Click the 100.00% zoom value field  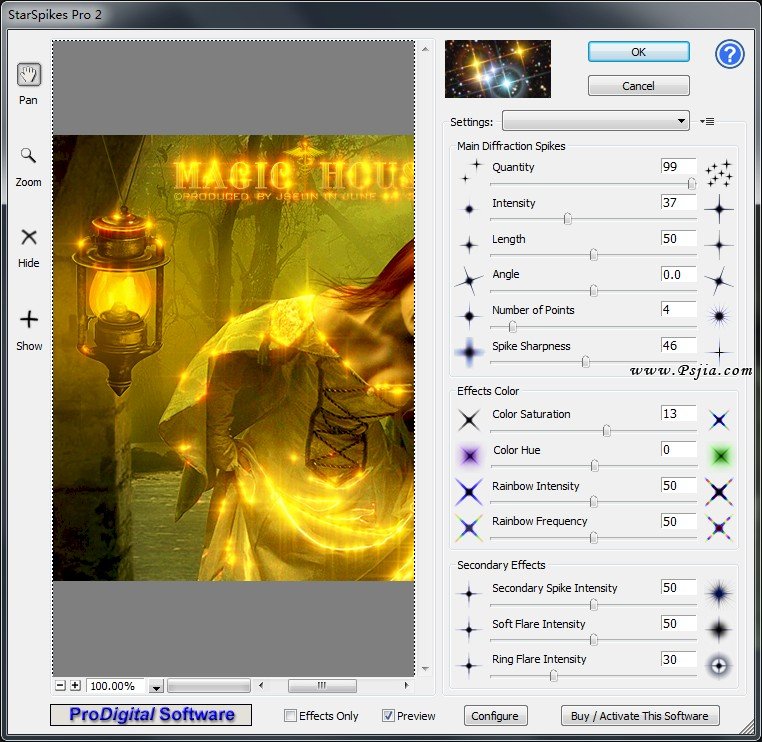click(x=116, y=686)
